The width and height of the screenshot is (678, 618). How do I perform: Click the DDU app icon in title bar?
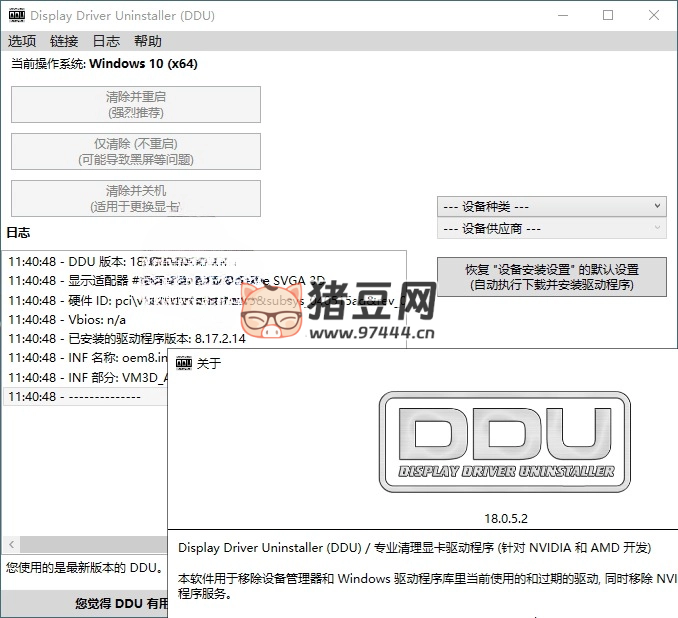tap(16, 16)
